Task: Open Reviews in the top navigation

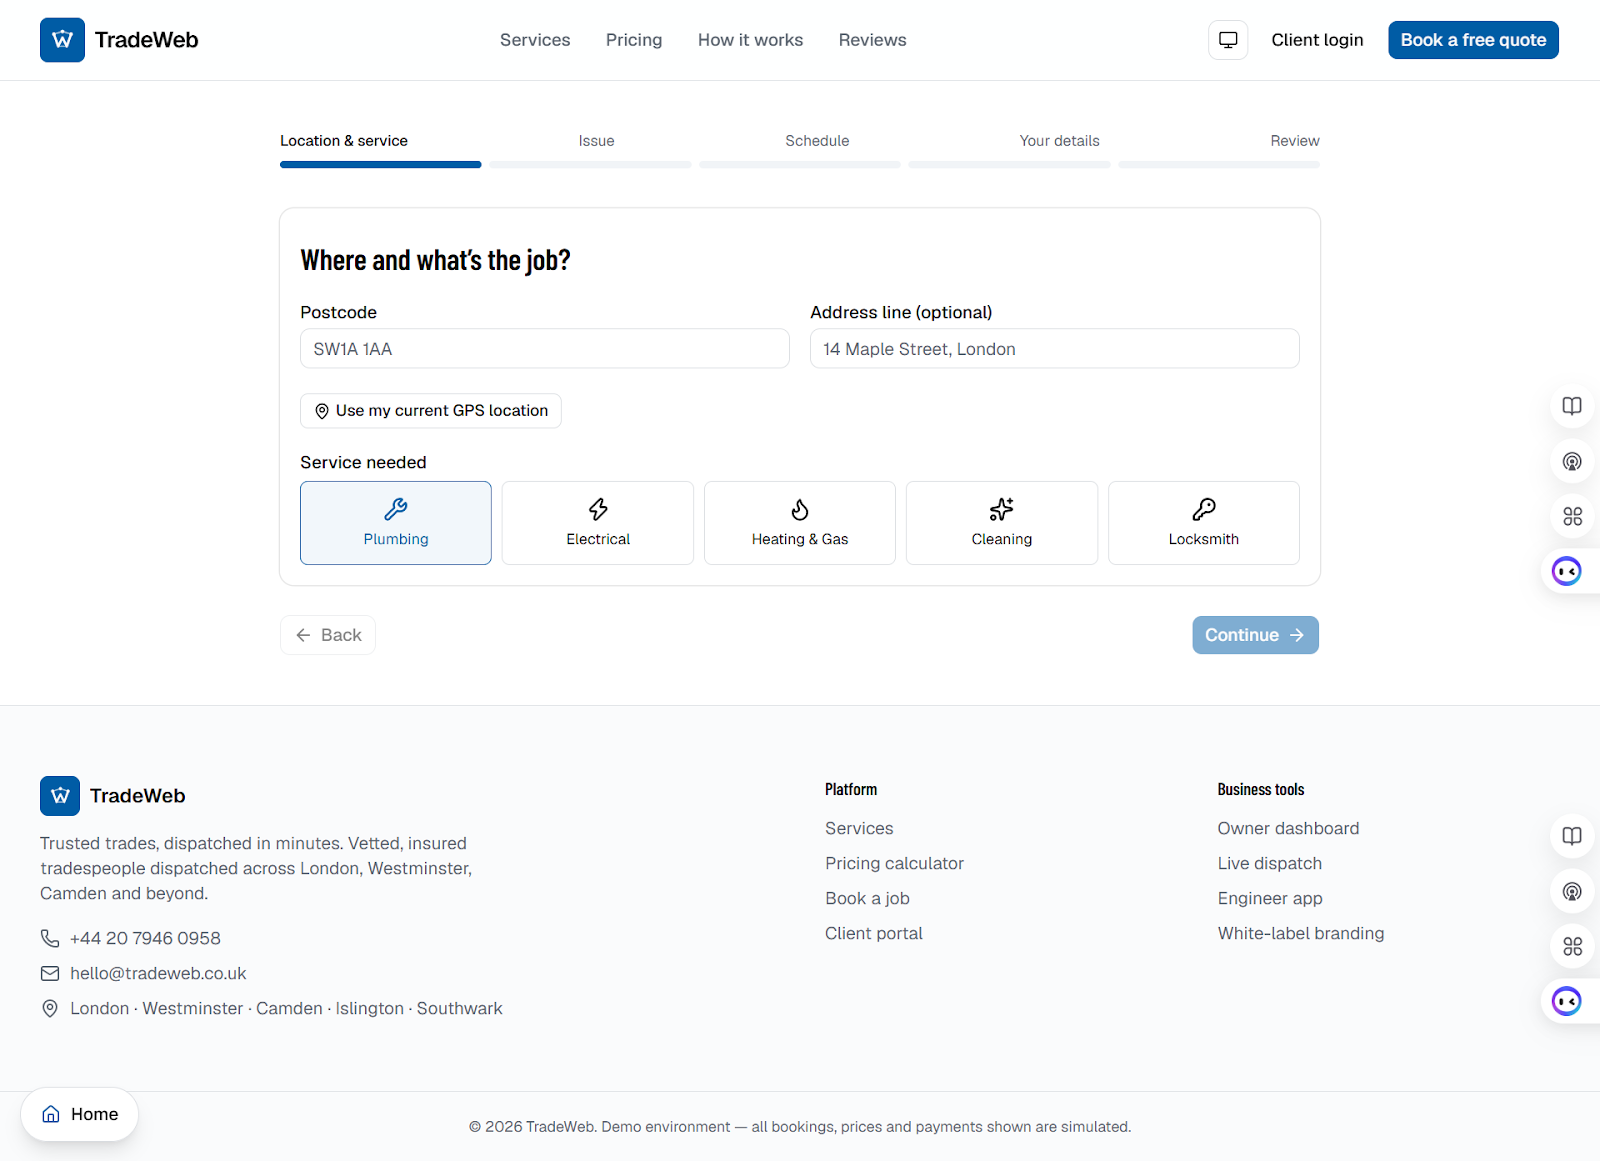Action: 873,40
